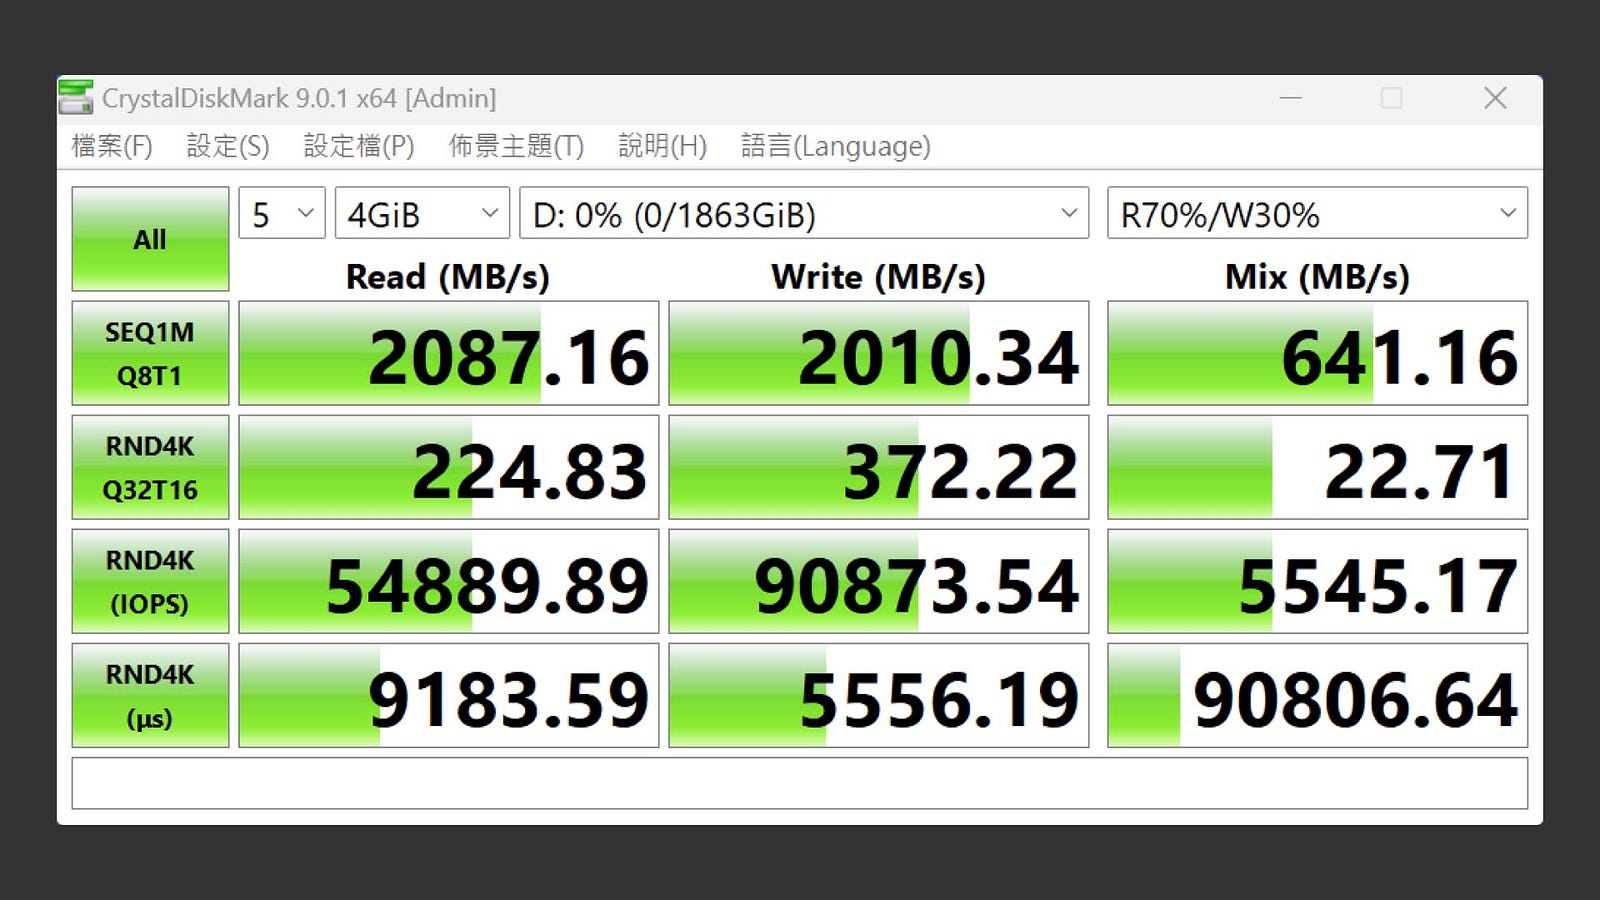The image size is (1600, 900).
Task: Select the IOPS read value 54889.89
Action: tap(449, 581)
